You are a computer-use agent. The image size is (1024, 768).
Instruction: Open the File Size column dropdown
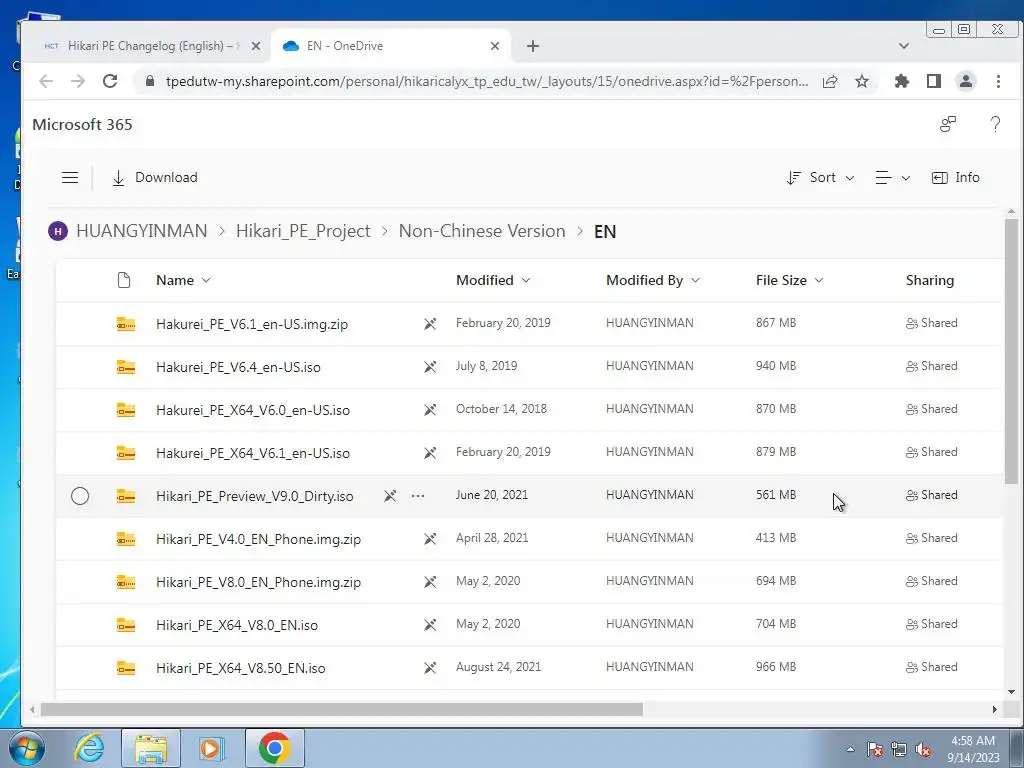790,280
